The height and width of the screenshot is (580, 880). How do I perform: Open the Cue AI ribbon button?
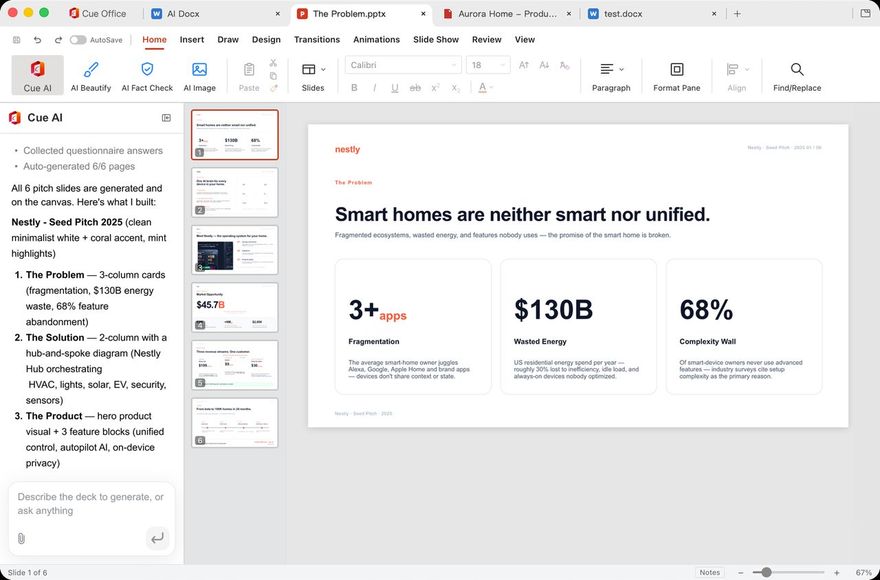click(x=38, y=75)
